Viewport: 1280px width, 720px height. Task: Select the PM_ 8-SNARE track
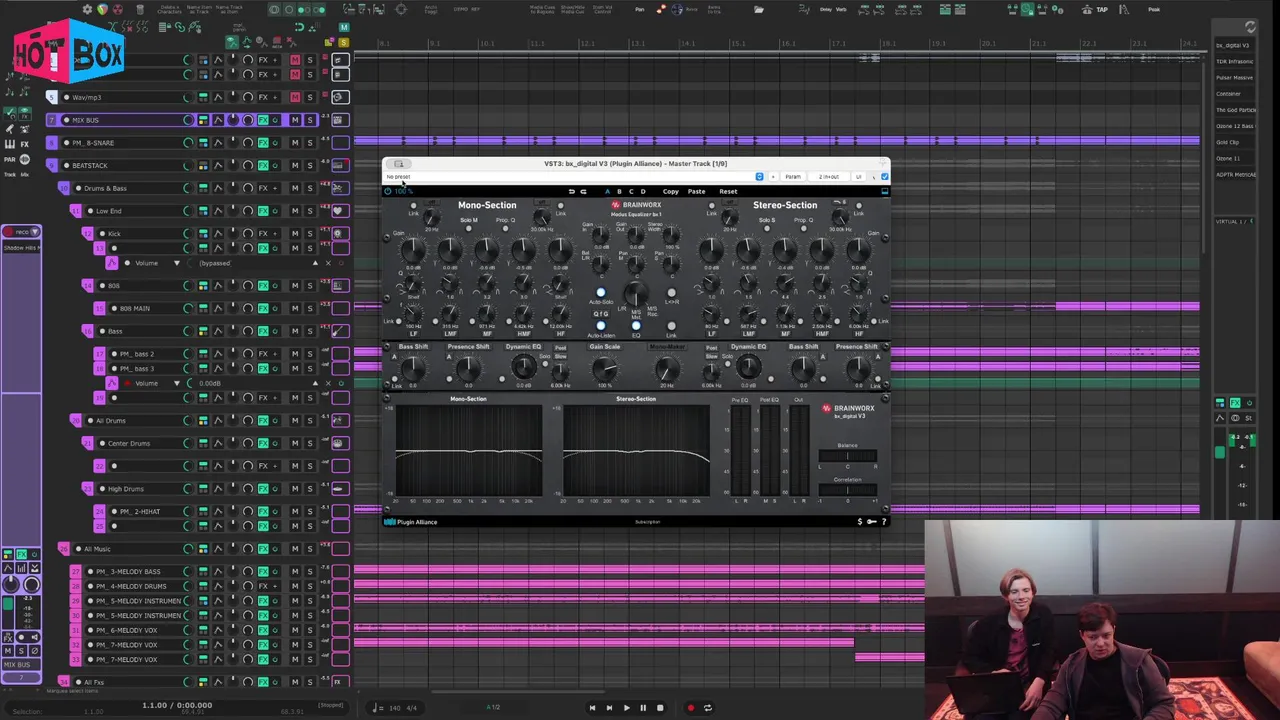[93, 143]
